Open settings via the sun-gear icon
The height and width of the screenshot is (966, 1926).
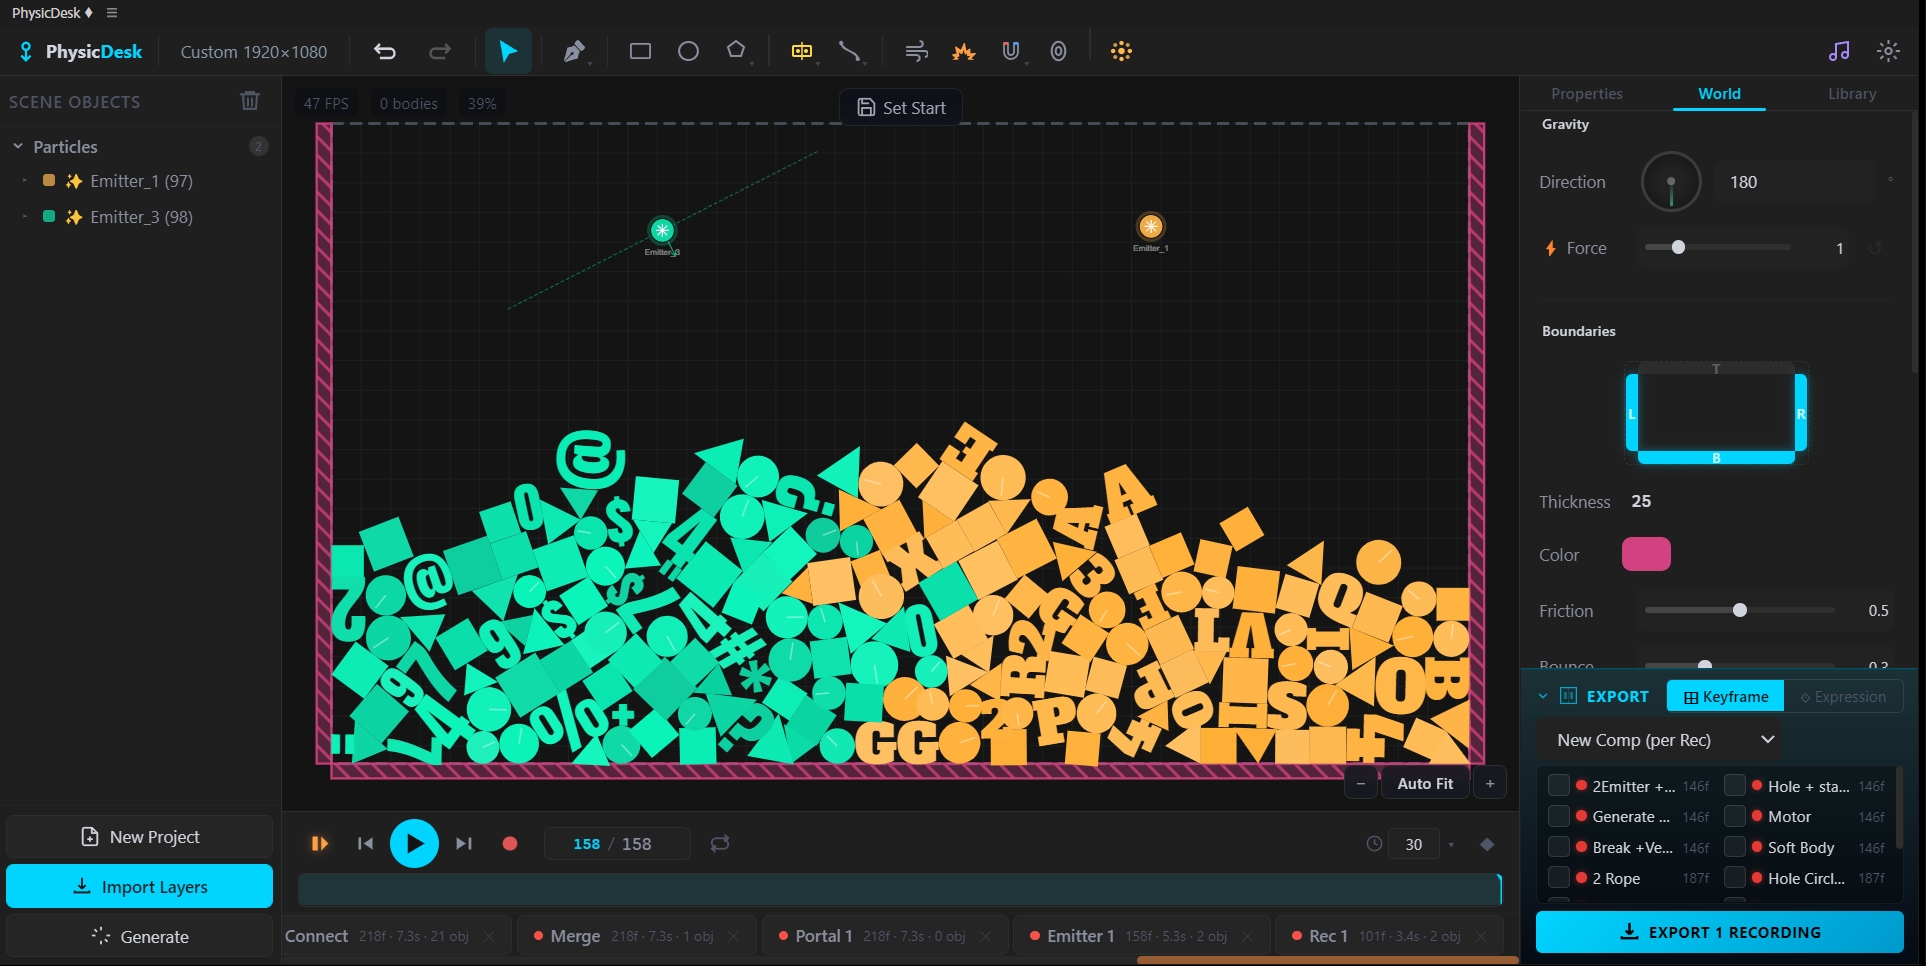(1888, 51)
